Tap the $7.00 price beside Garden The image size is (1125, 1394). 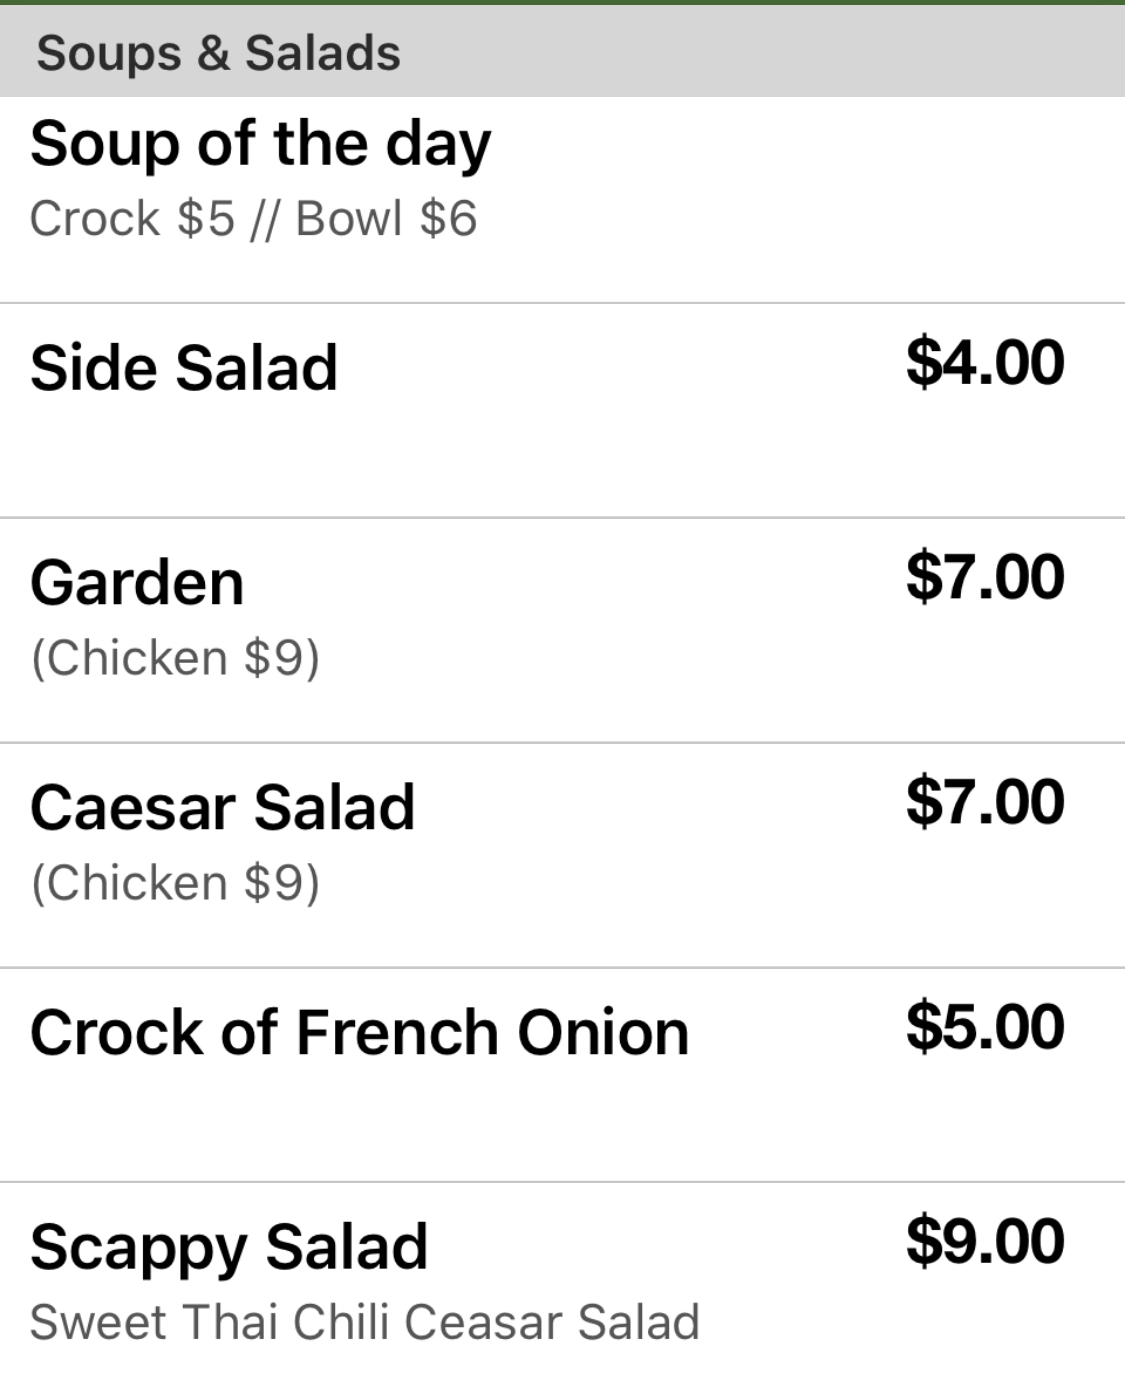[984, 577]
